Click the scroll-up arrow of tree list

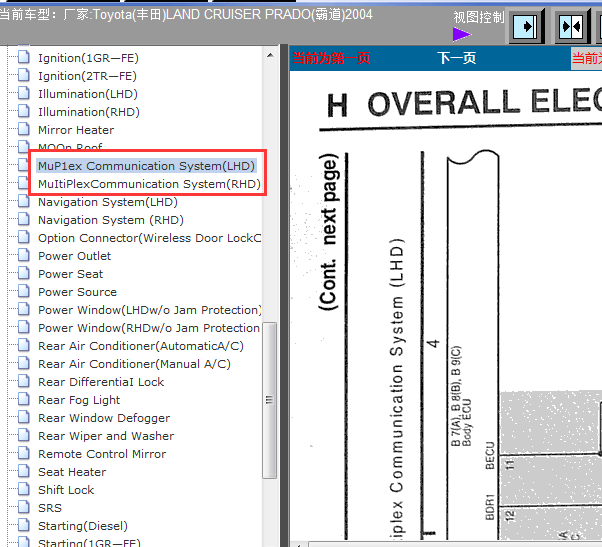(268, 53)
